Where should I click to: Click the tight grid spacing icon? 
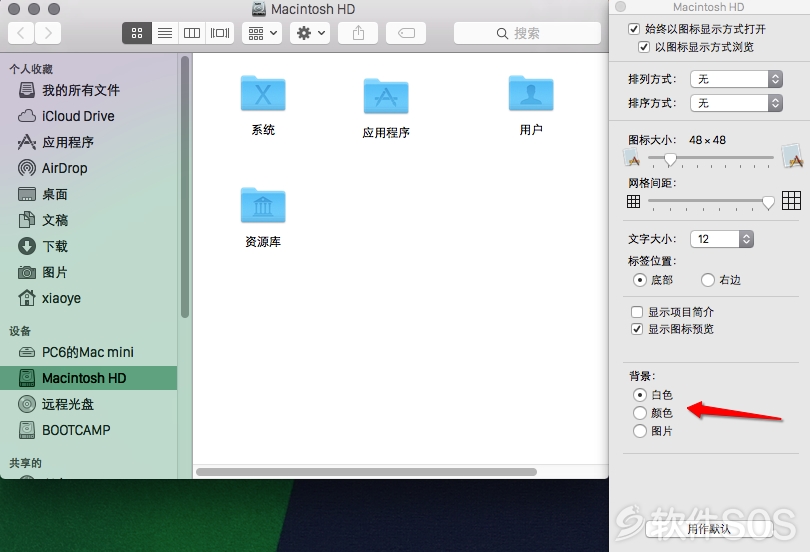pos(633,201)
